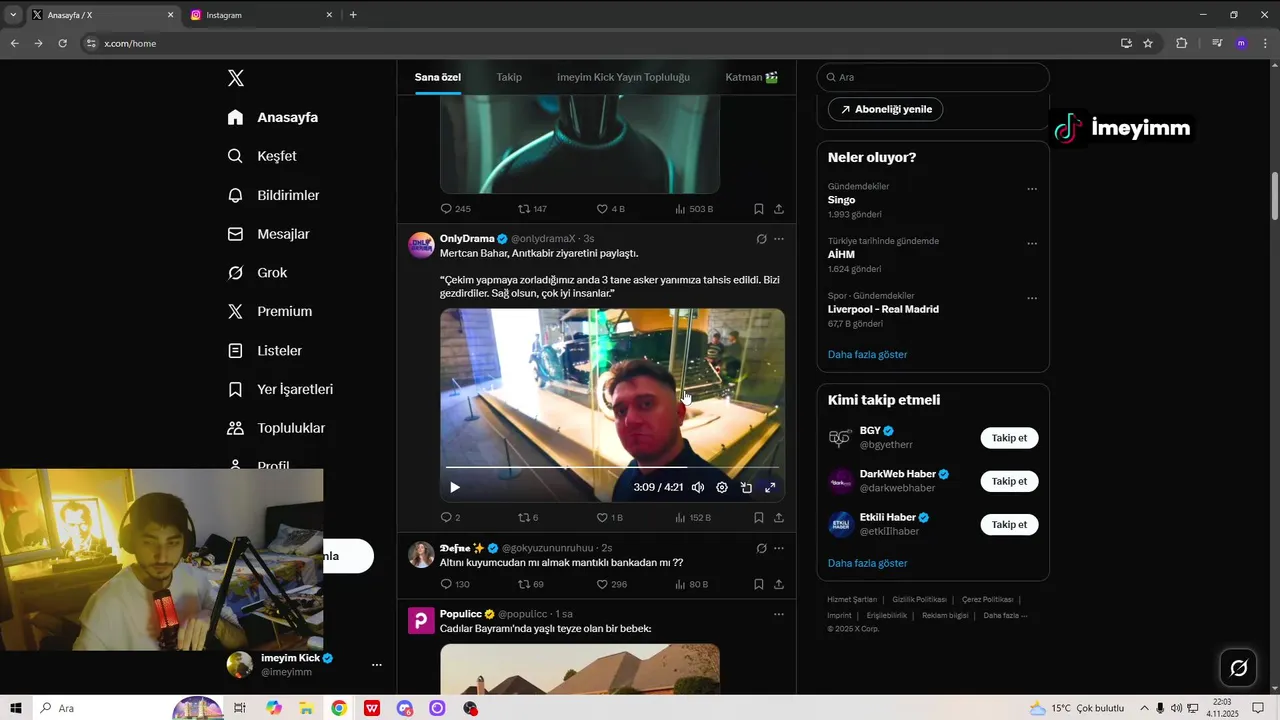Viewport: 1280px width, 720px height.
Task: Repost the OnlyDrama post
Action: point(528,517)
